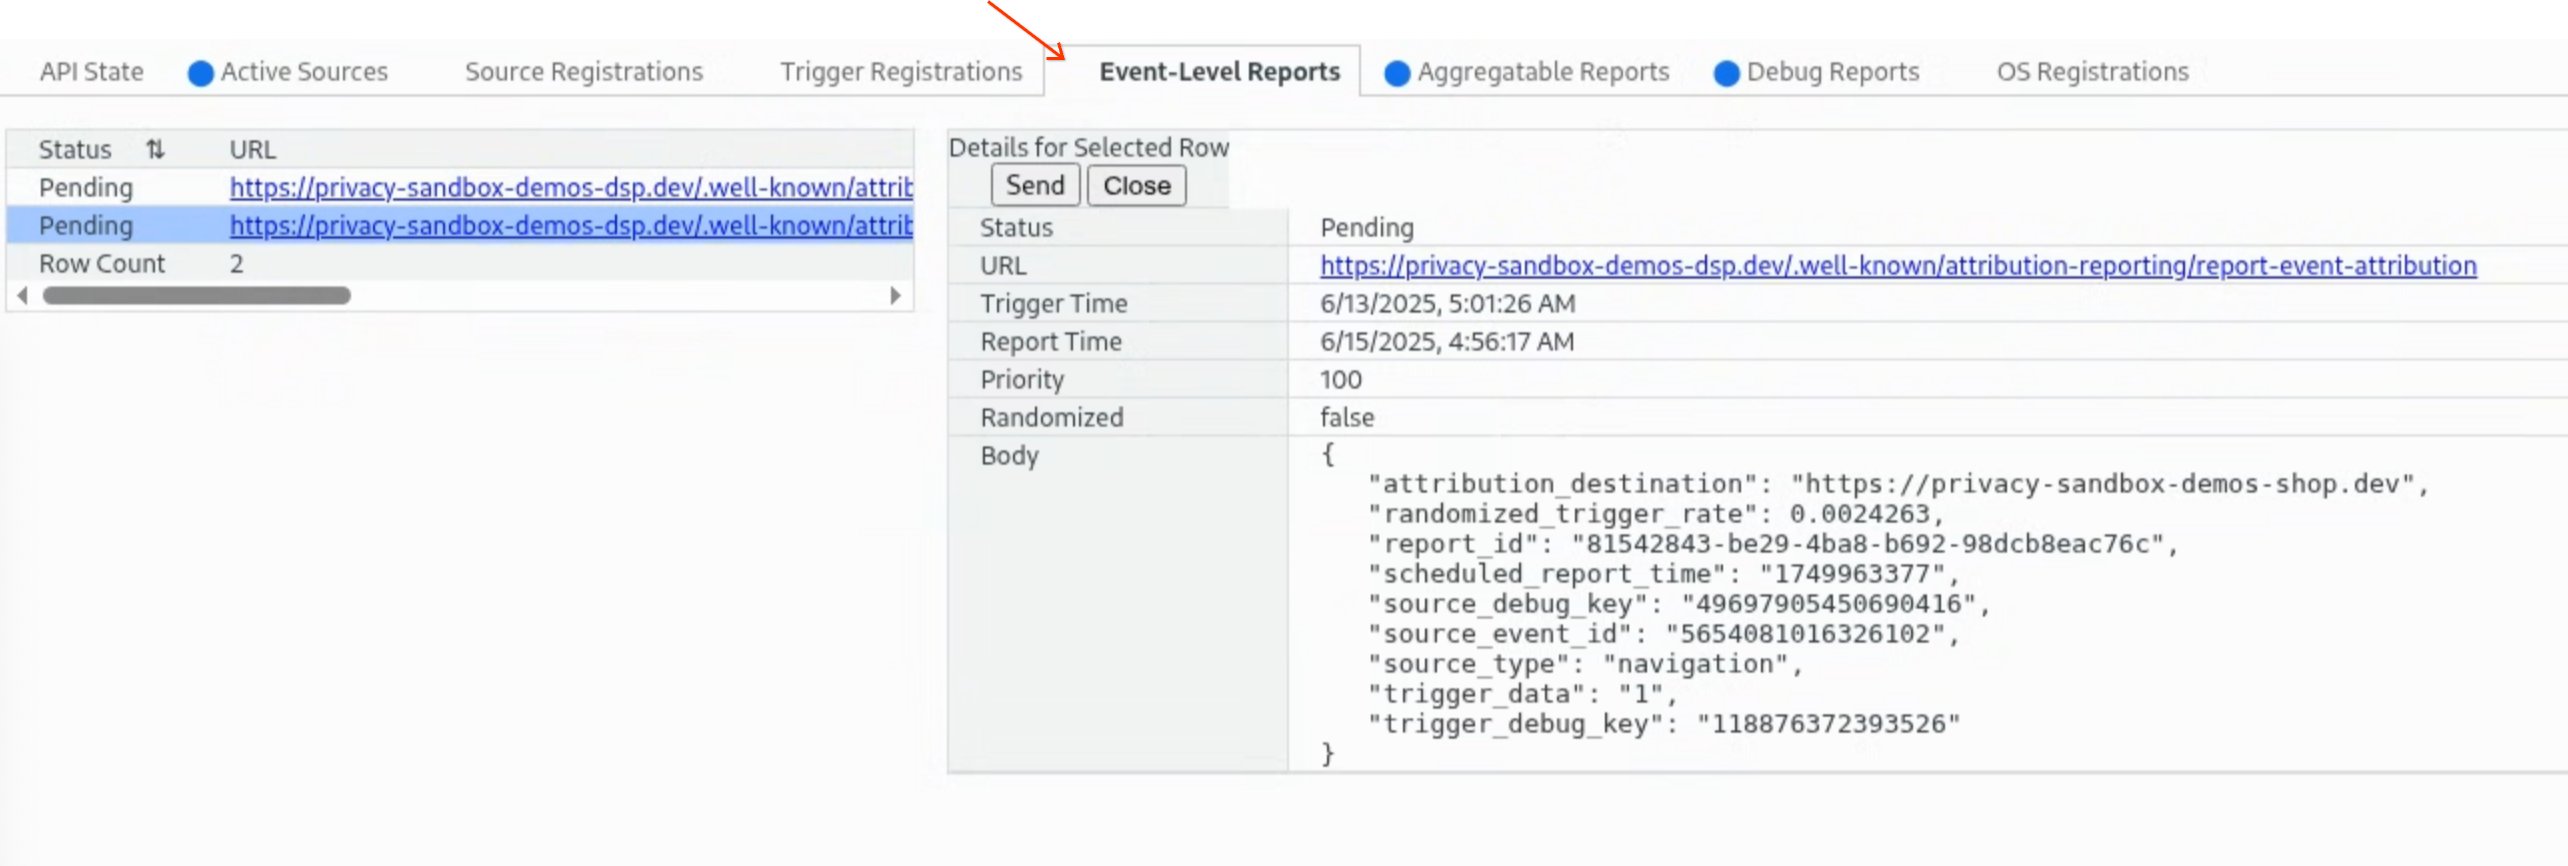
Task: Close the selected row details
Action: [x=1136, y=186]
